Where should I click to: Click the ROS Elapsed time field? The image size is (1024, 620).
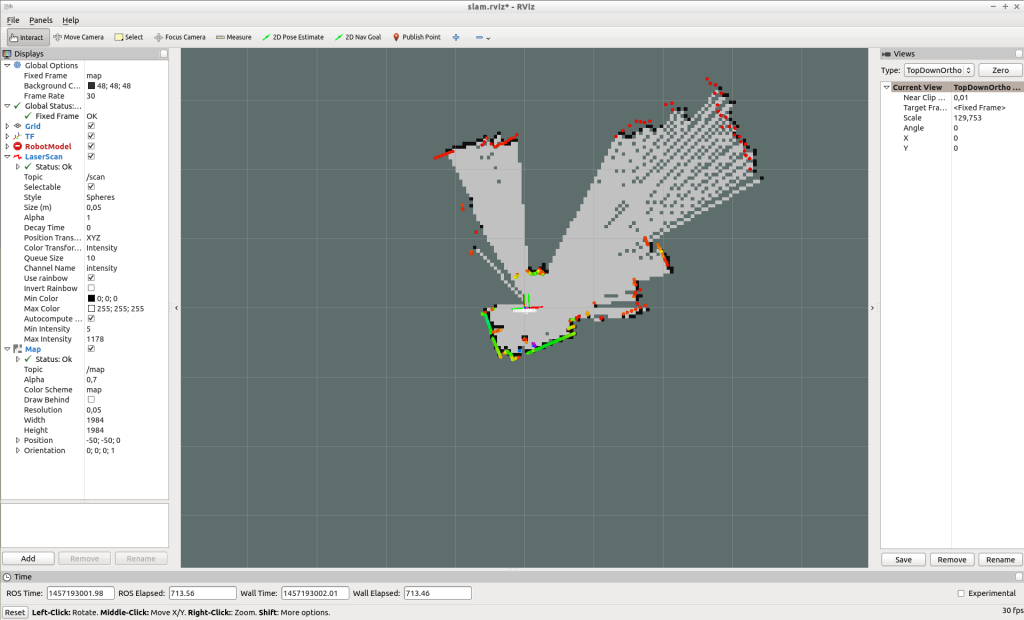(202, 593)
